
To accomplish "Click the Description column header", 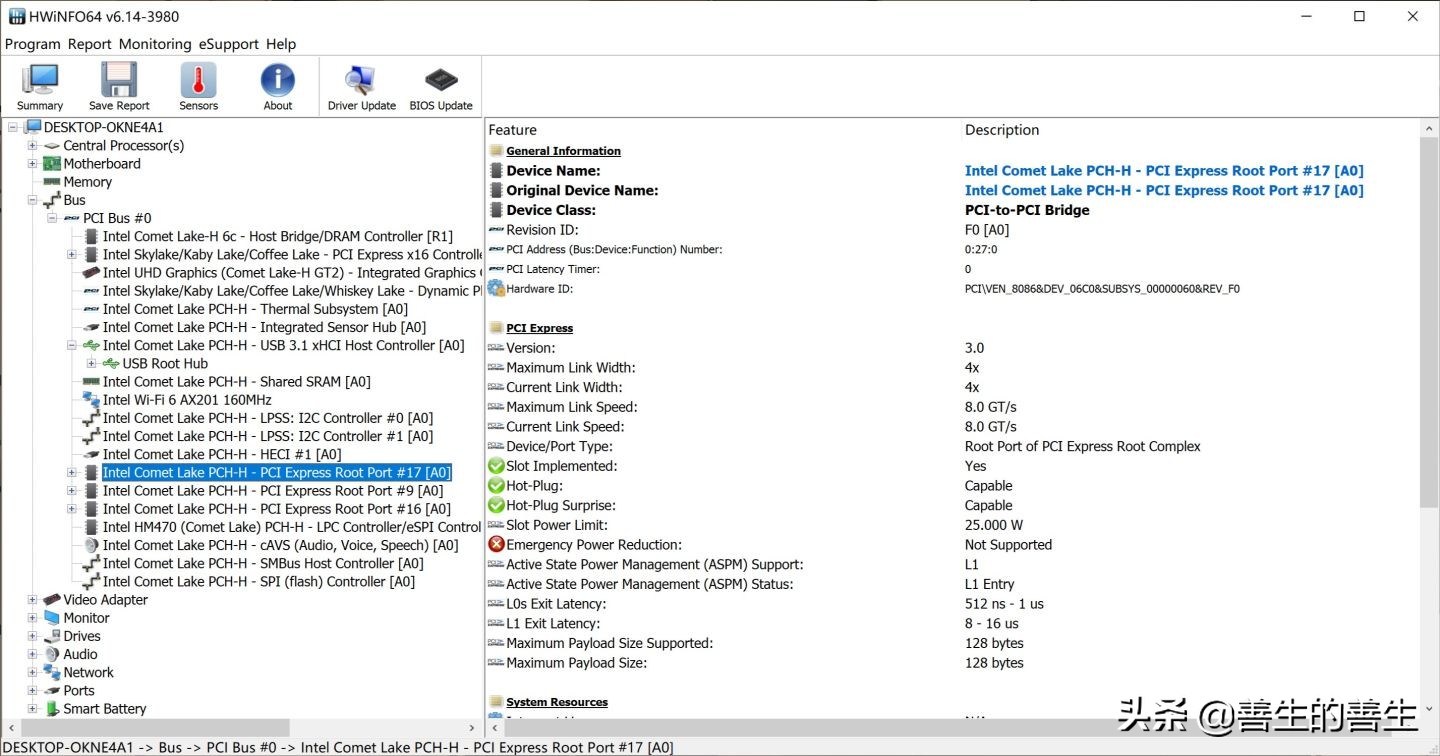I will pos(1001,130).
